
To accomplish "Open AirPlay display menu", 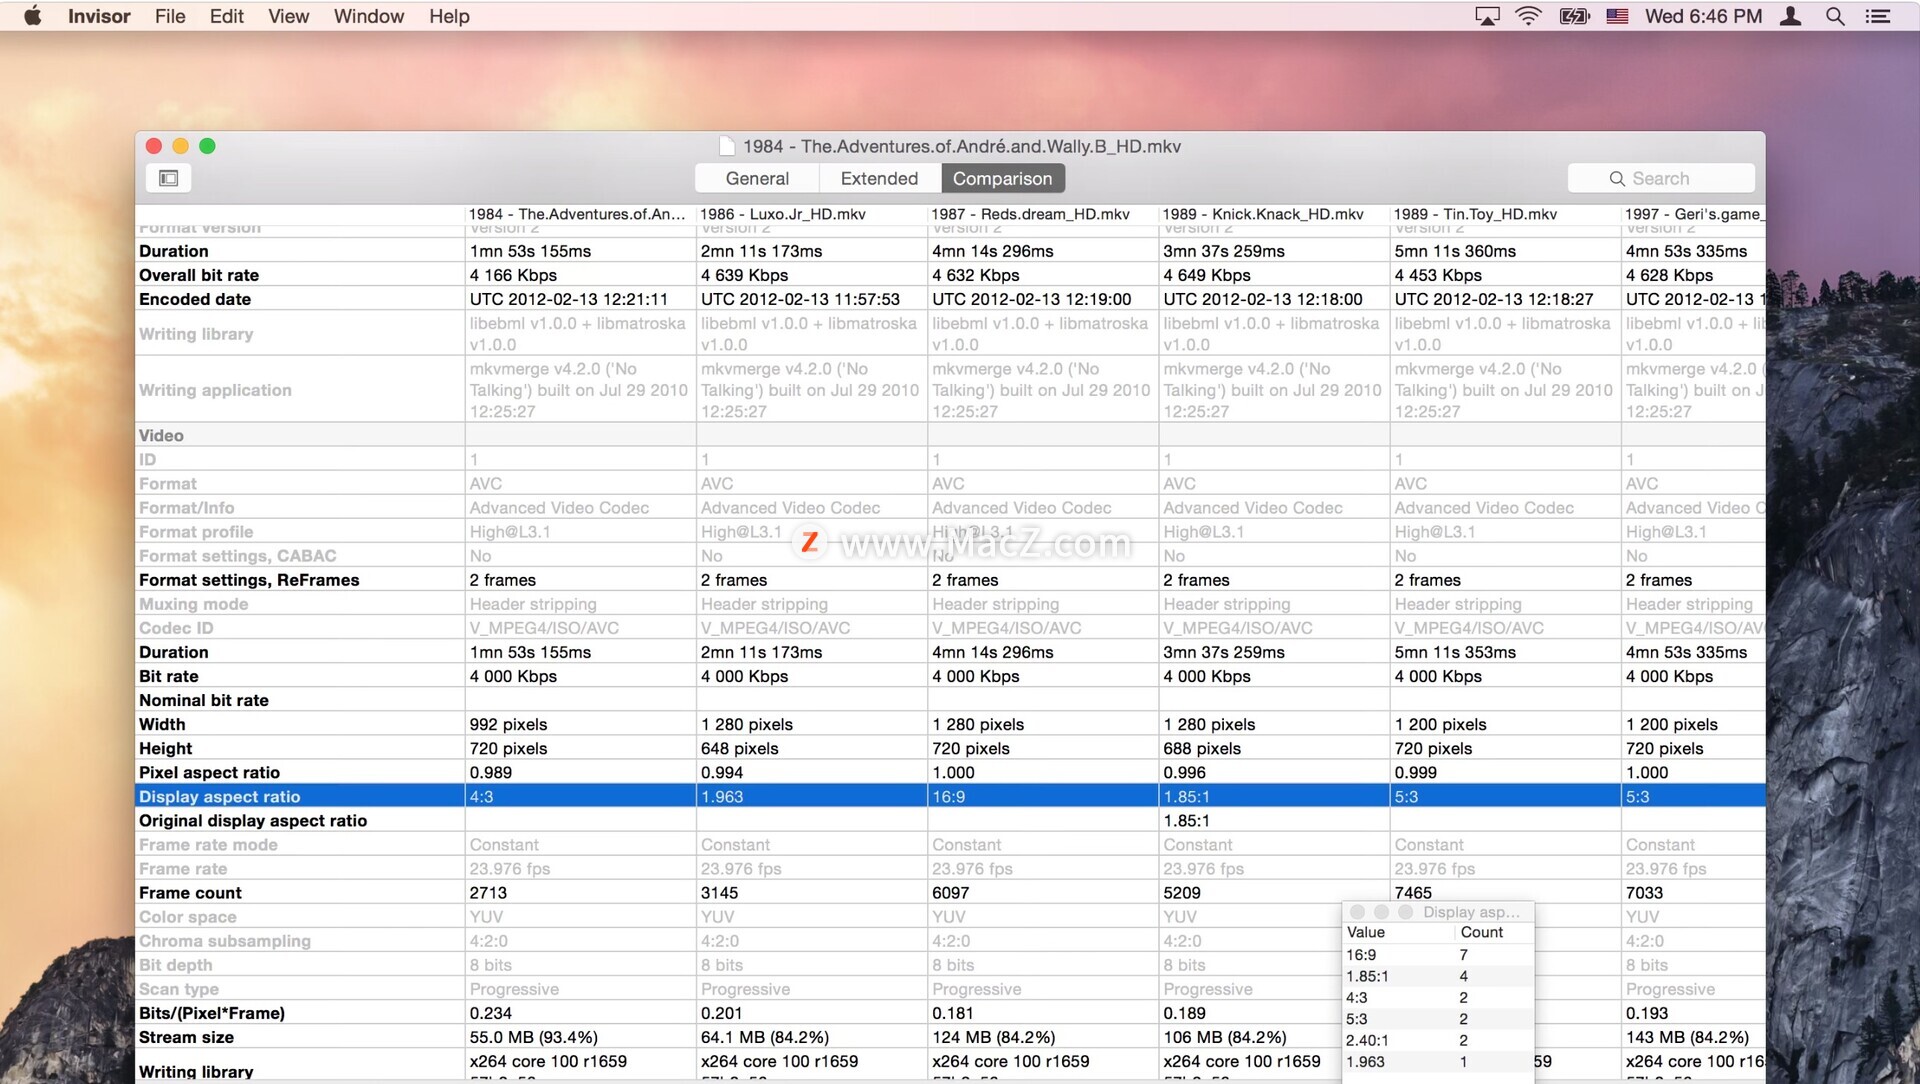I will [1487, 16].
